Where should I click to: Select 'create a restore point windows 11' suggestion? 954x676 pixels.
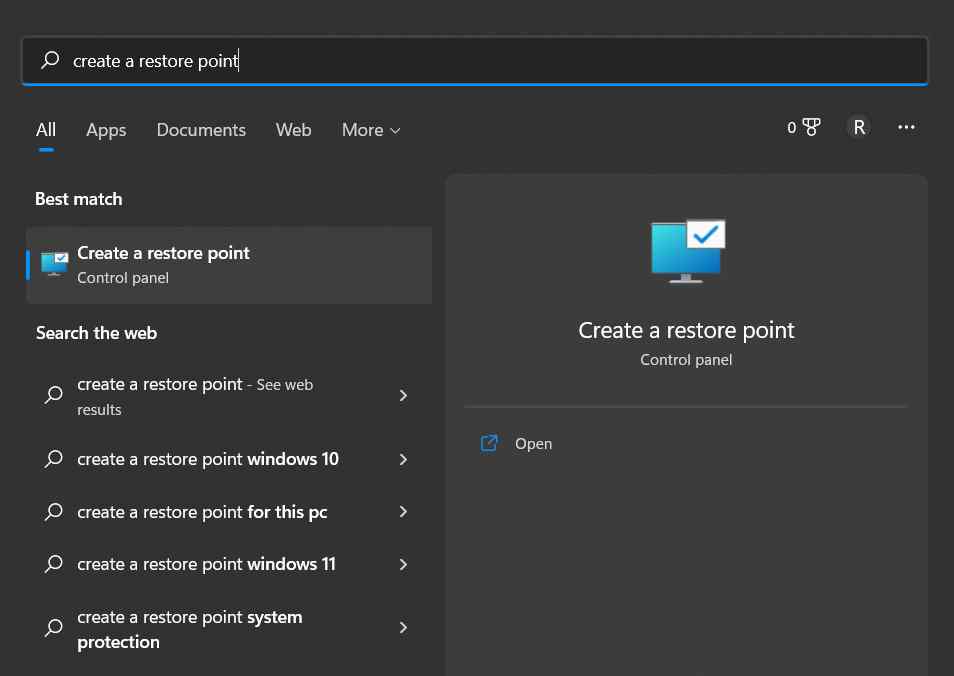click(x=229, y=564)
